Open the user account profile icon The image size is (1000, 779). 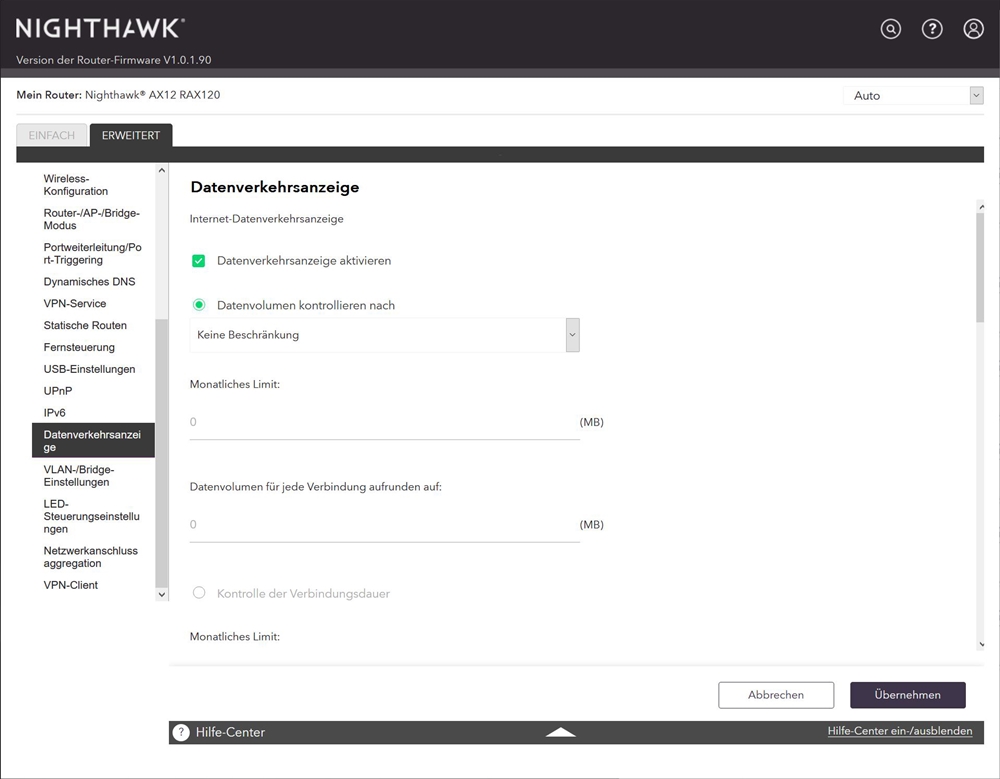973,29
